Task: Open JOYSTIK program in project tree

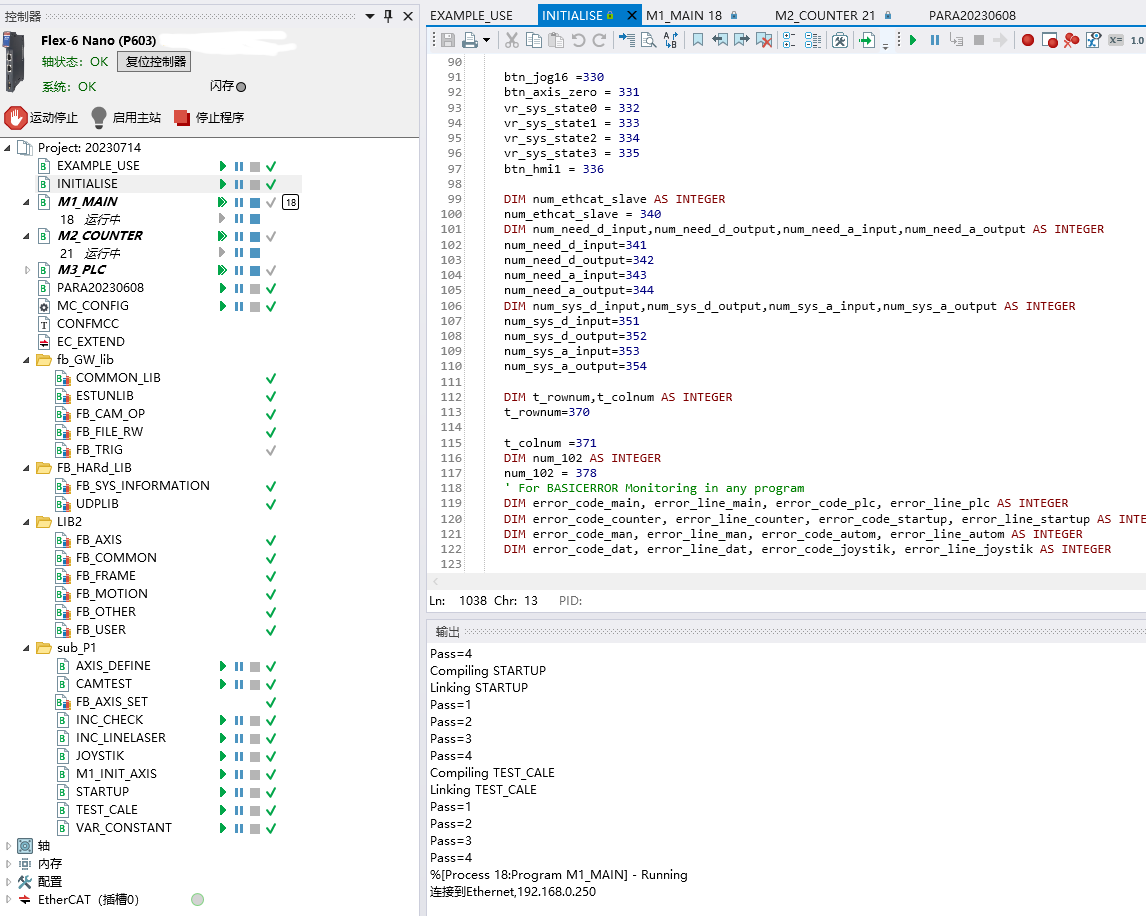Action: coord(100,756)
